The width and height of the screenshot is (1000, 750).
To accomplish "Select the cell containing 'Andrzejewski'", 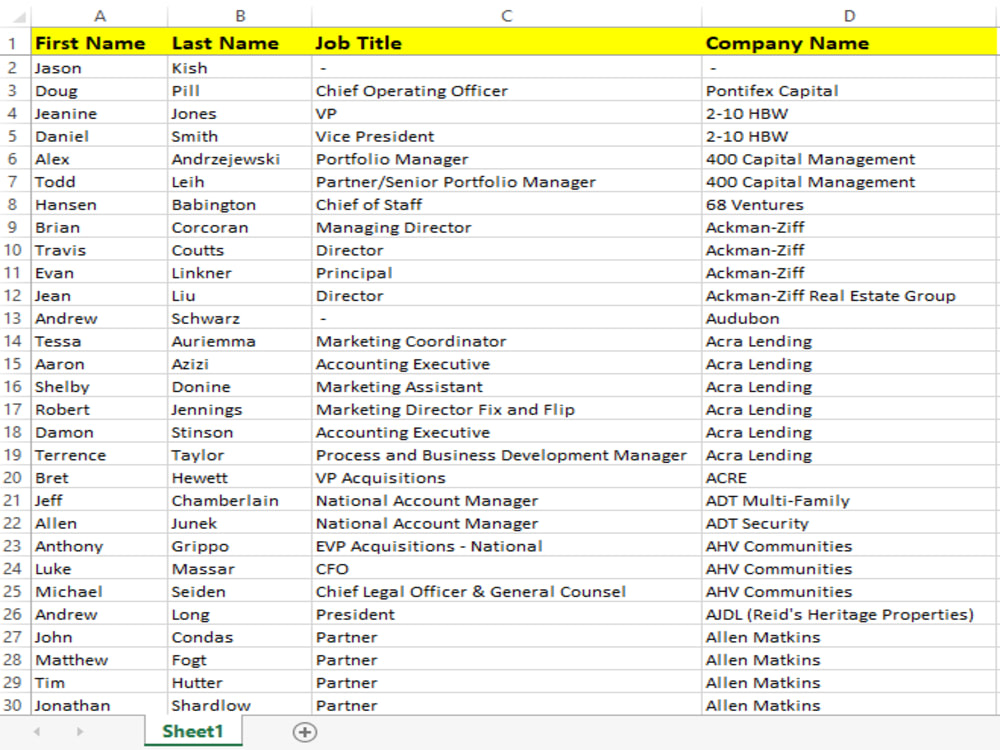I will coord(240,159).
